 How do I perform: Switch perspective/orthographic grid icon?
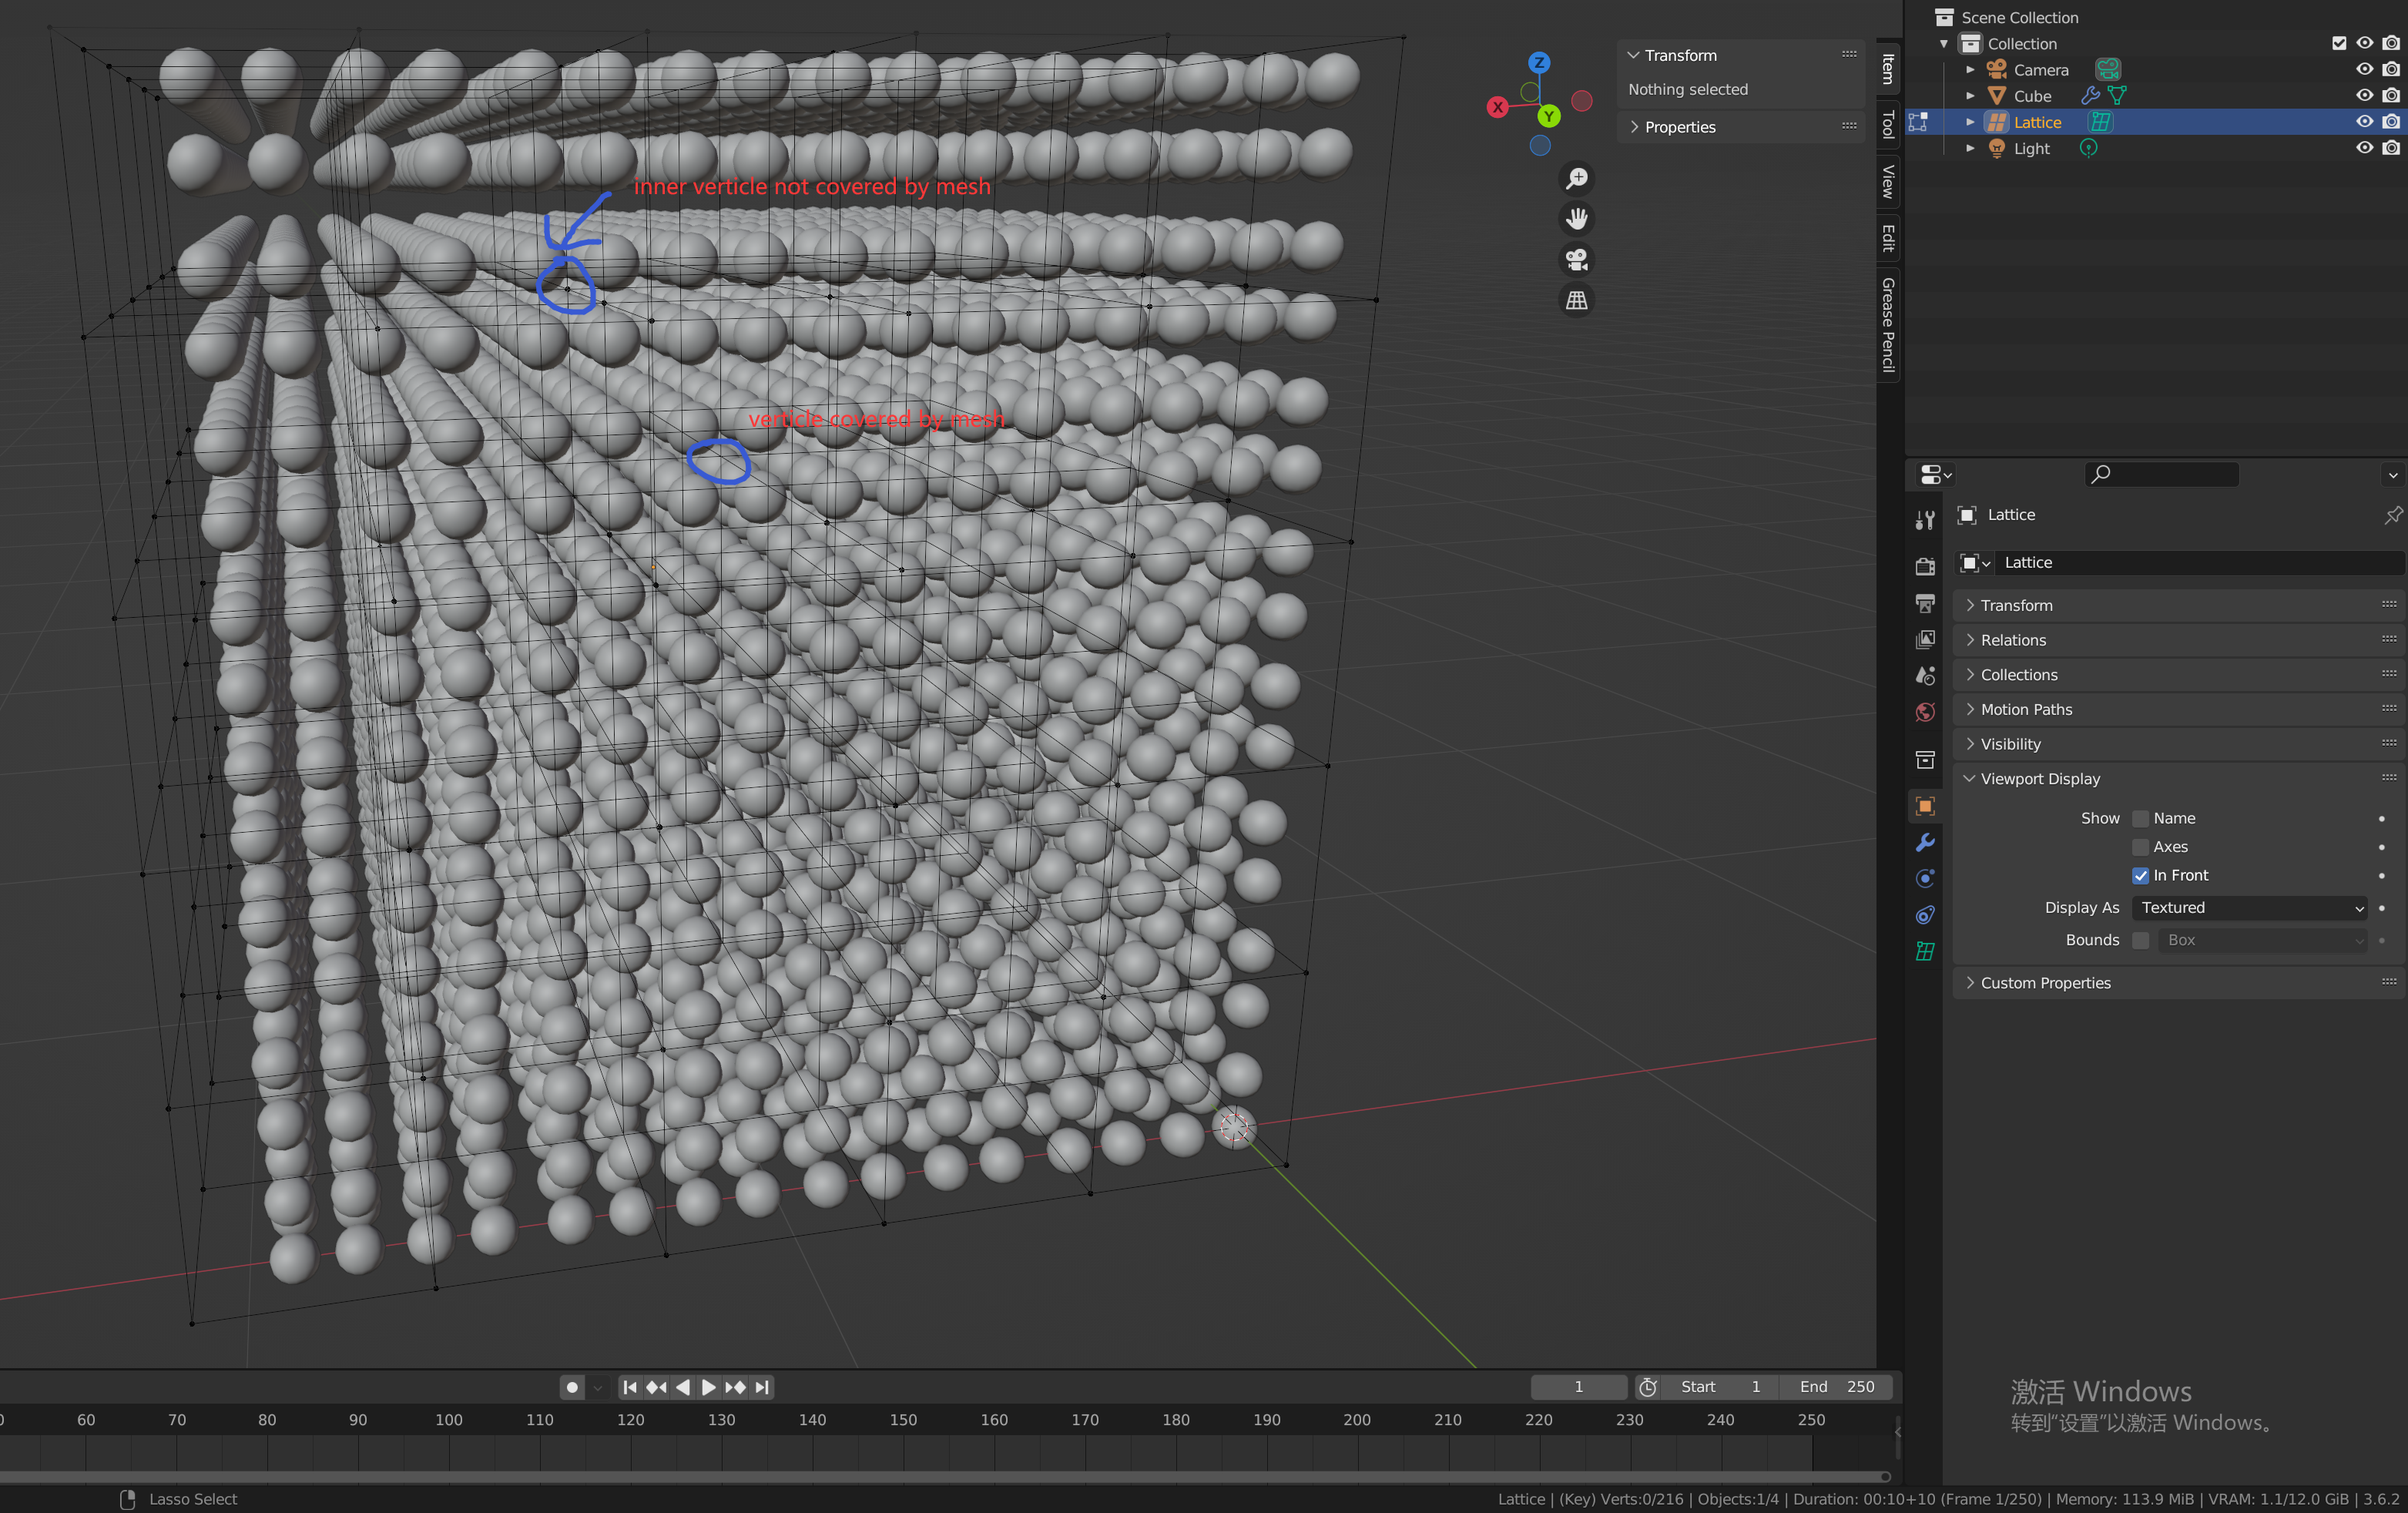[1576, 300]
